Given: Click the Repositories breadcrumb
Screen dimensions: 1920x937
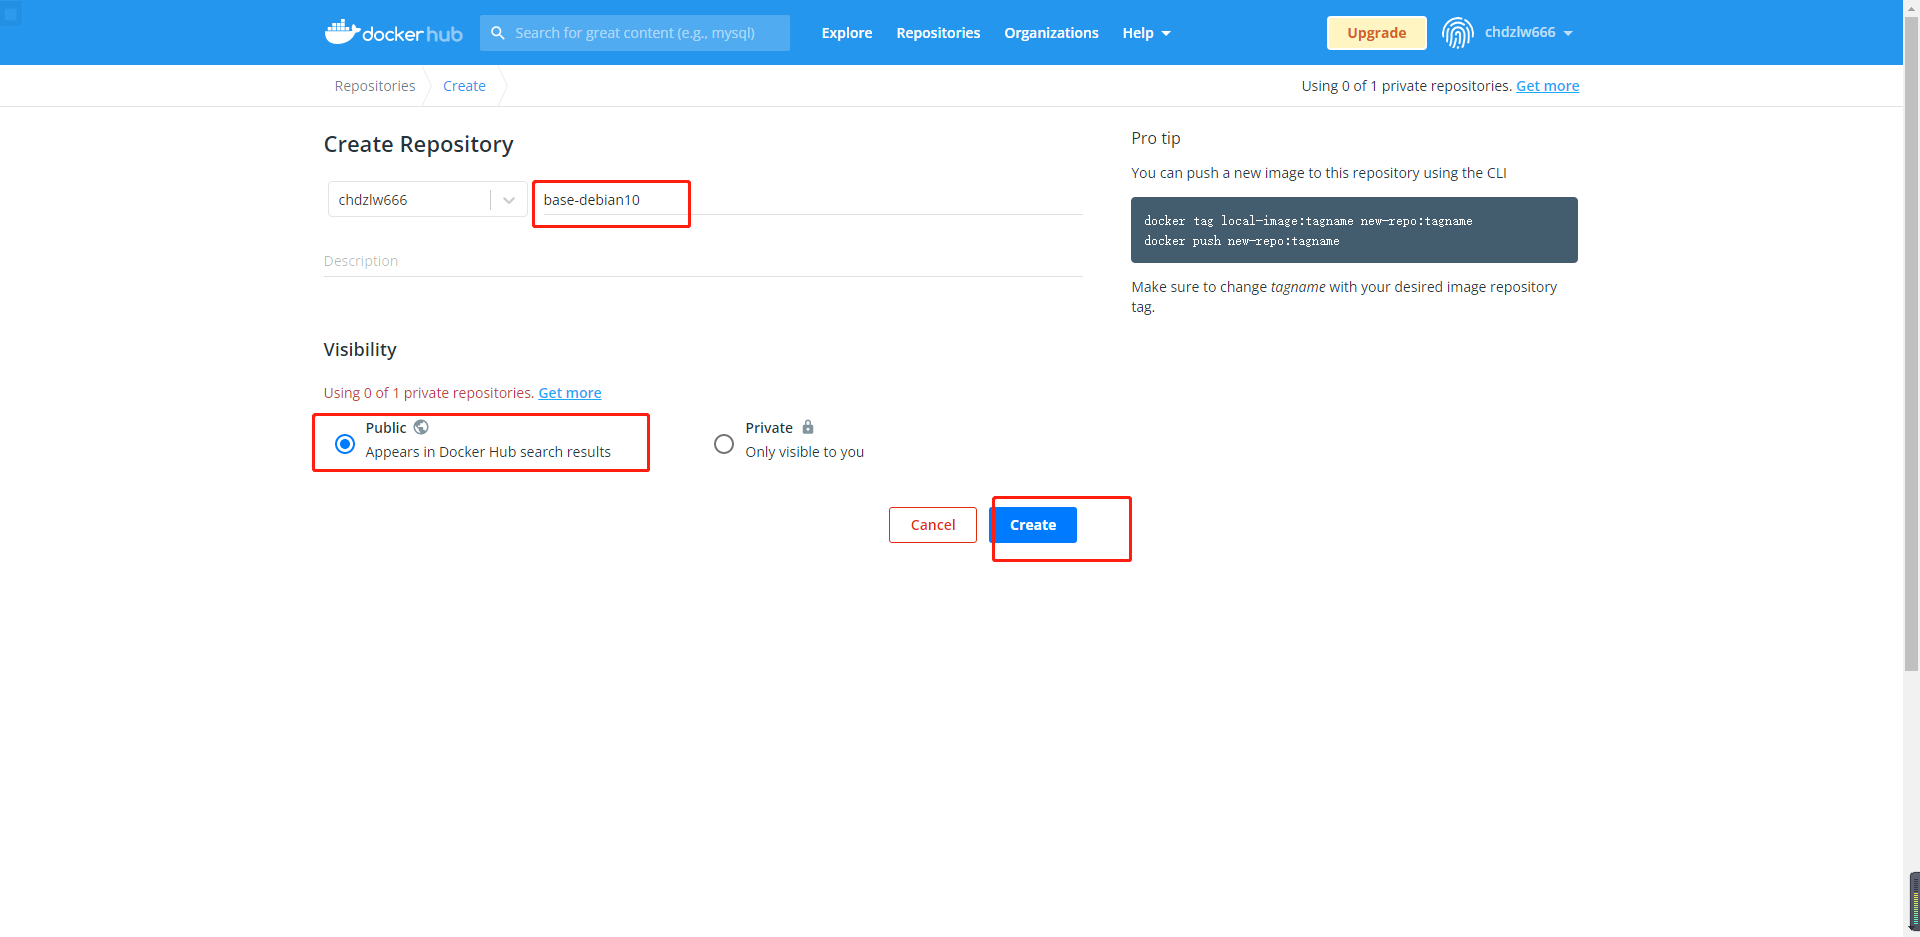Looking at the screenshot, I should click(x=375, y=86).
